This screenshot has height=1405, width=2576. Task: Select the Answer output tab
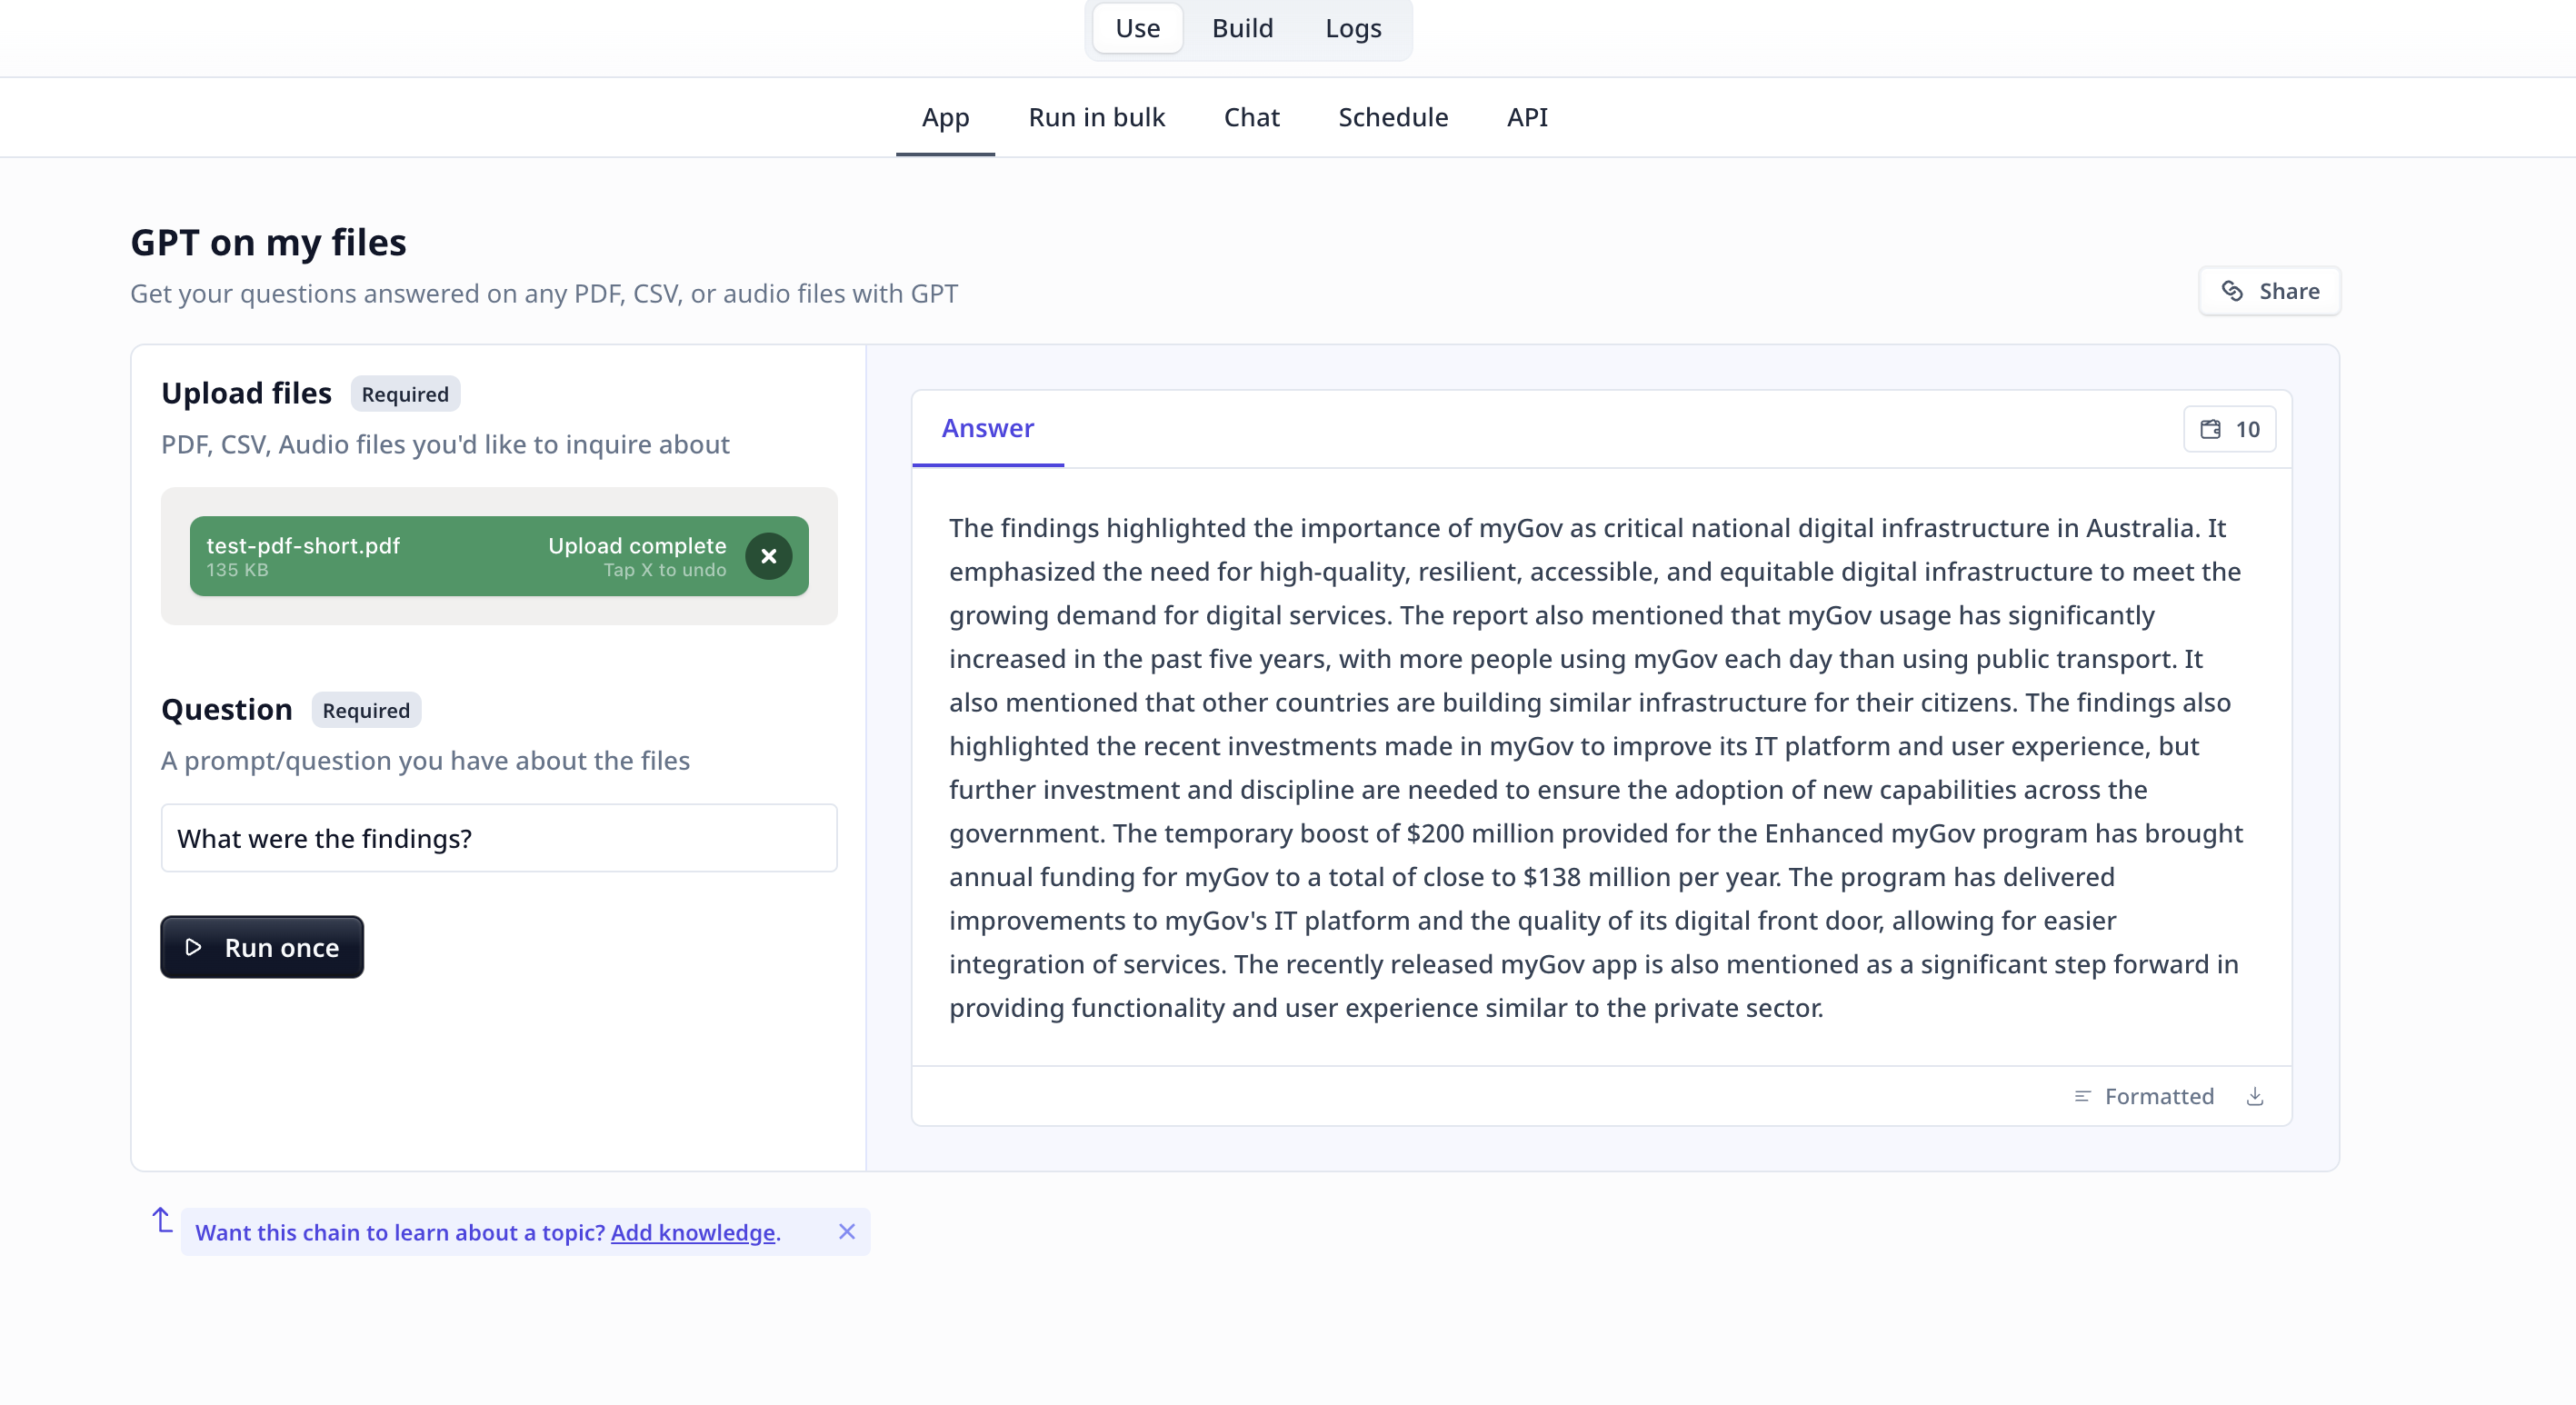click(x=988, y=428)
